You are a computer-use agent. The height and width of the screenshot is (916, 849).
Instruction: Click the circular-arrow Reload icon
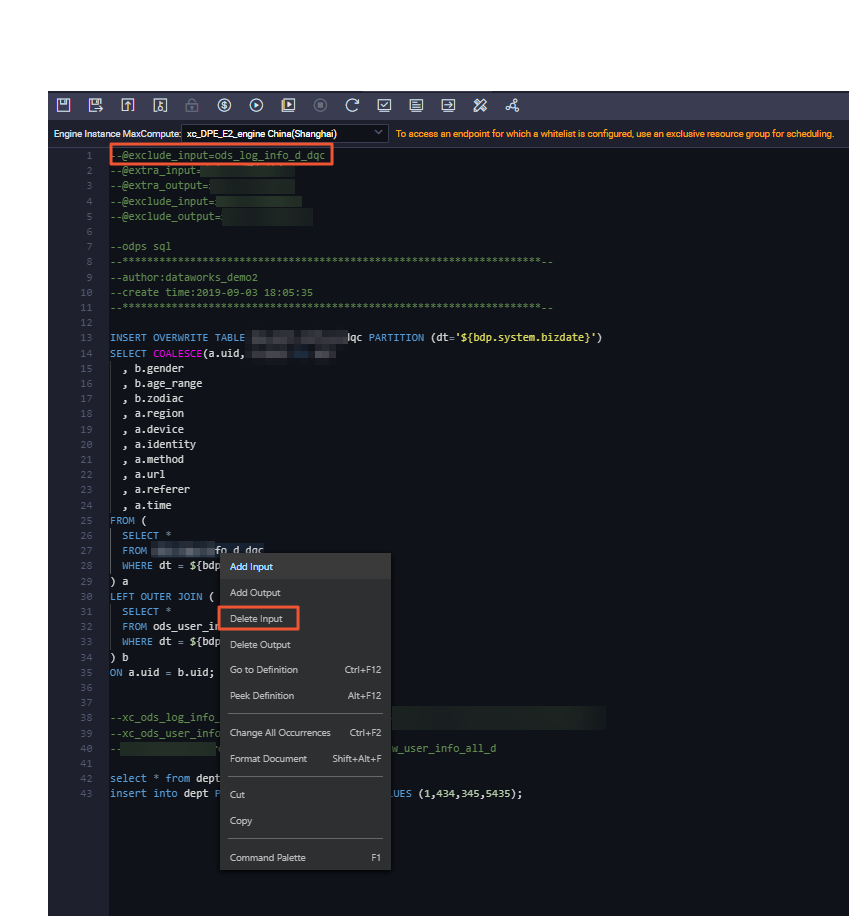coord(352,105)
